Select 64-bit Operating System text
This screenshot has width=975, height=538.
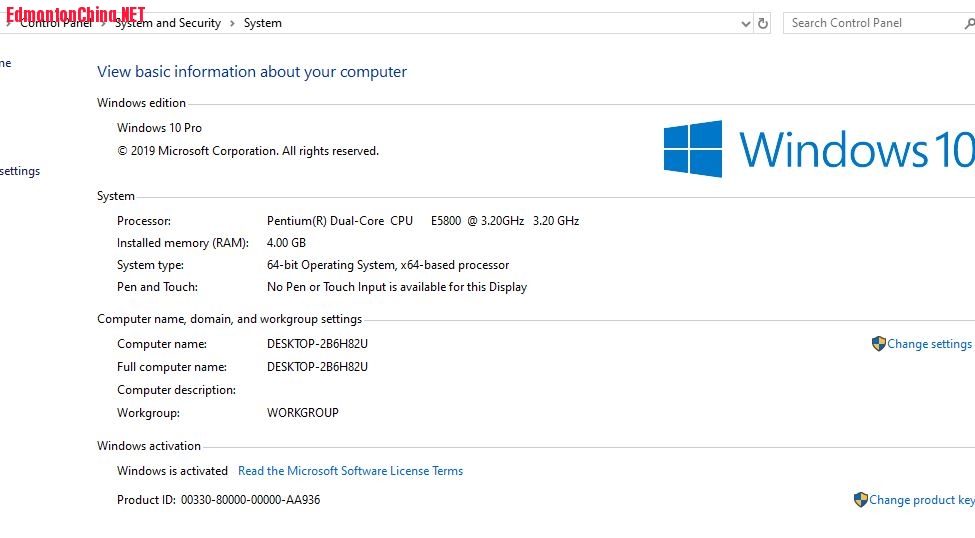click(388, 265)
